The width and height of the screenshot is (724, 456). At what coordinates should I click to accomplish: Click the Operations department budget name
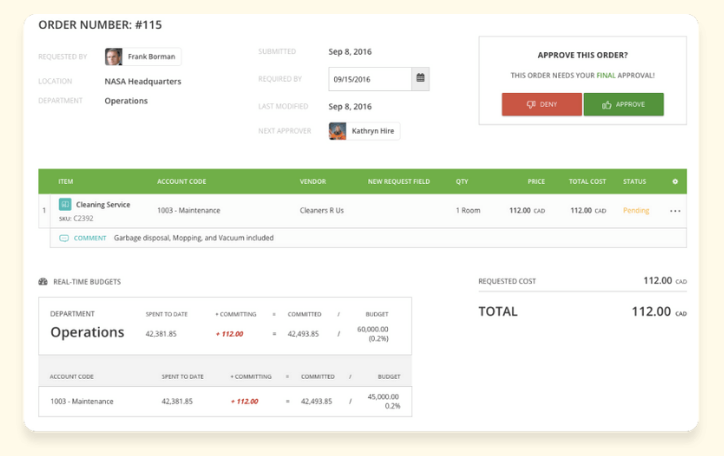point(87,332)
